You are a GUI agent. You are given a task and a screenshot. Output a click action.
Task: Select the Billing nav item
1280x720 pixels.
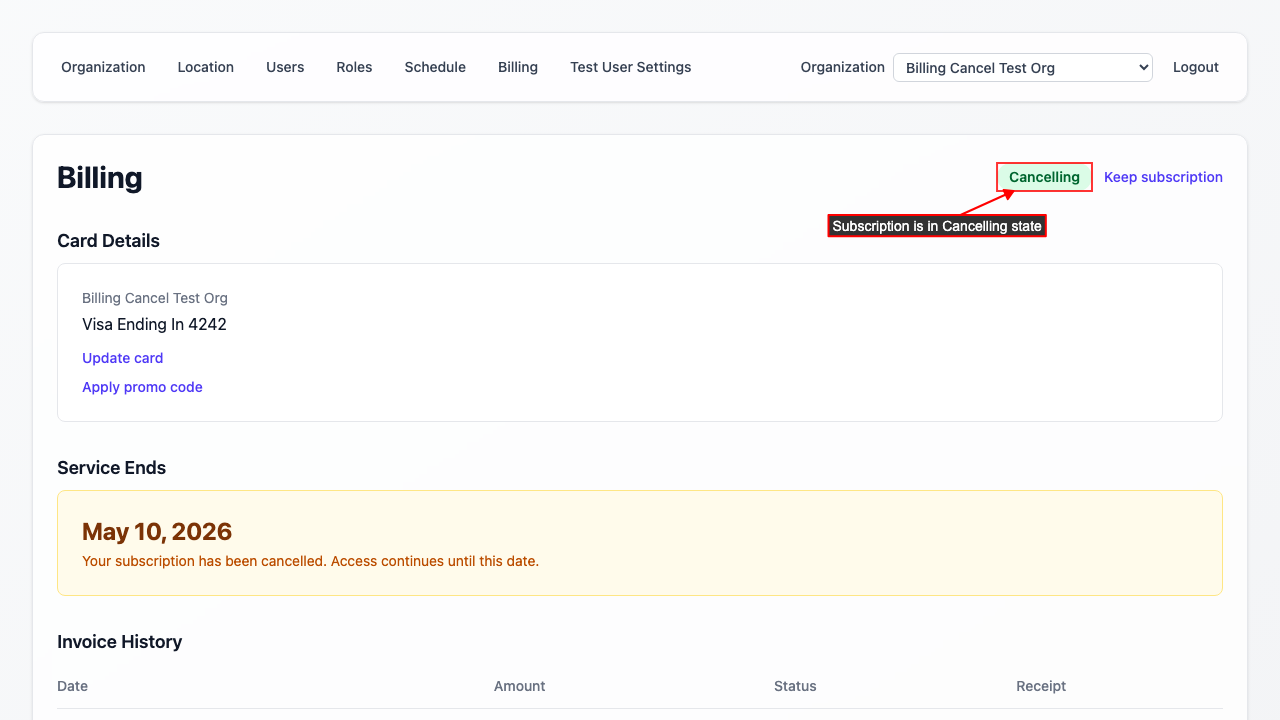pyautogui.click(x=517, y=67)
